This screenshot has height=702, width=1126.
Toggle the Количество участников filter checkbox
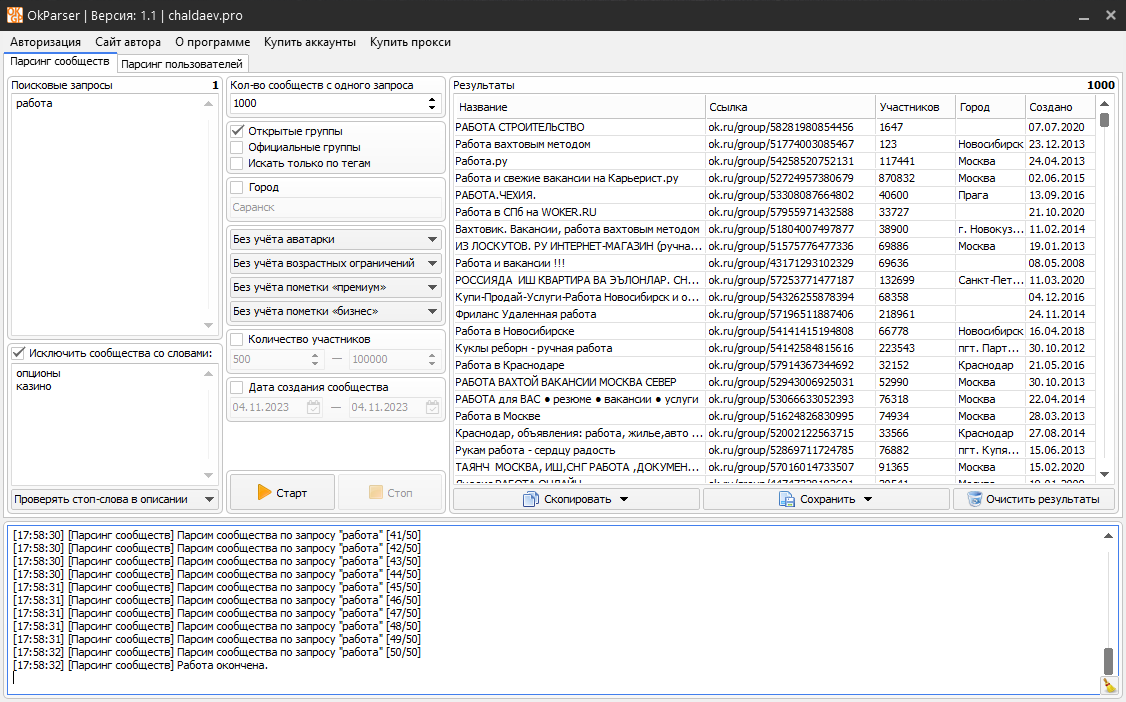[x=237, y=339]
